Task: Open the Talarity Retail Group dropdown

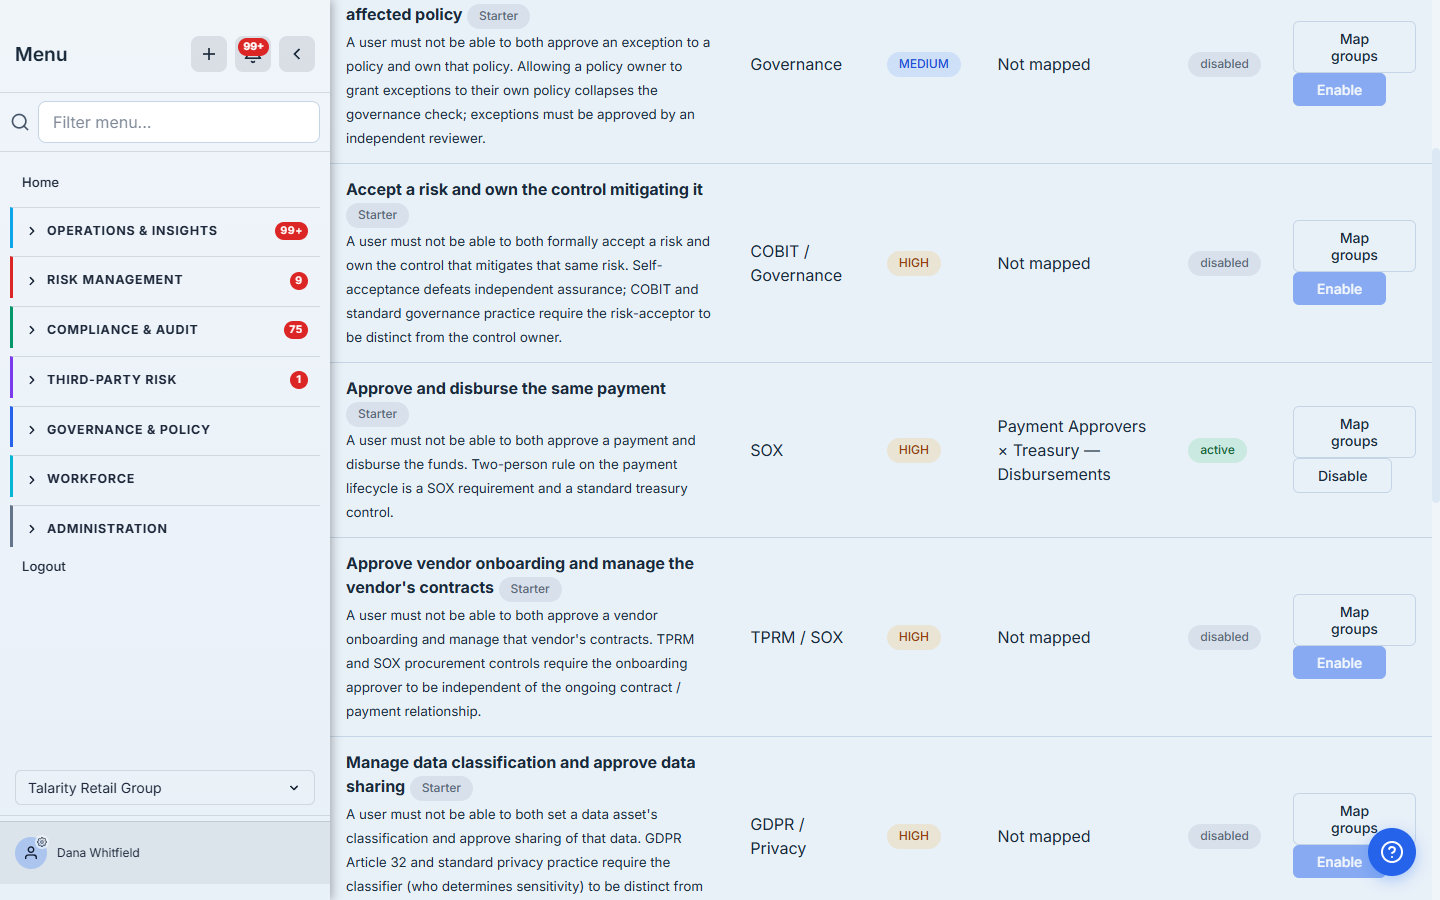Action: click(165, 788)
